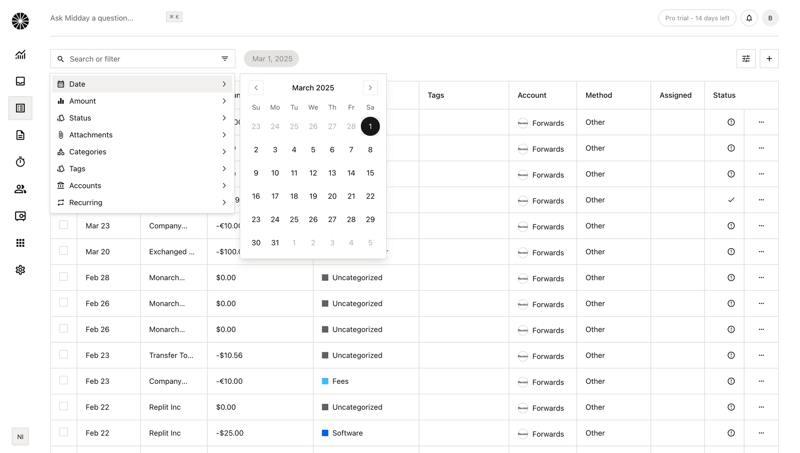This screenshot has width=800, height=453.
Task: Click the plus add transaction button
Action: click(769, 59)
